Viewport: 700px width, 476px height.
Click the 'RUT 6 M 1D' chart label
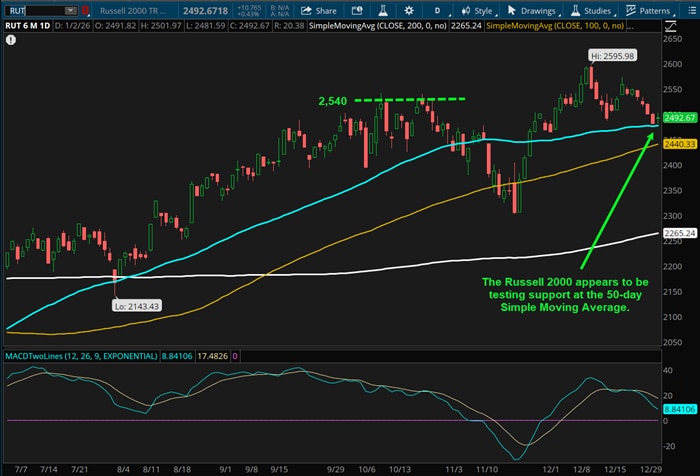point(28,26)
